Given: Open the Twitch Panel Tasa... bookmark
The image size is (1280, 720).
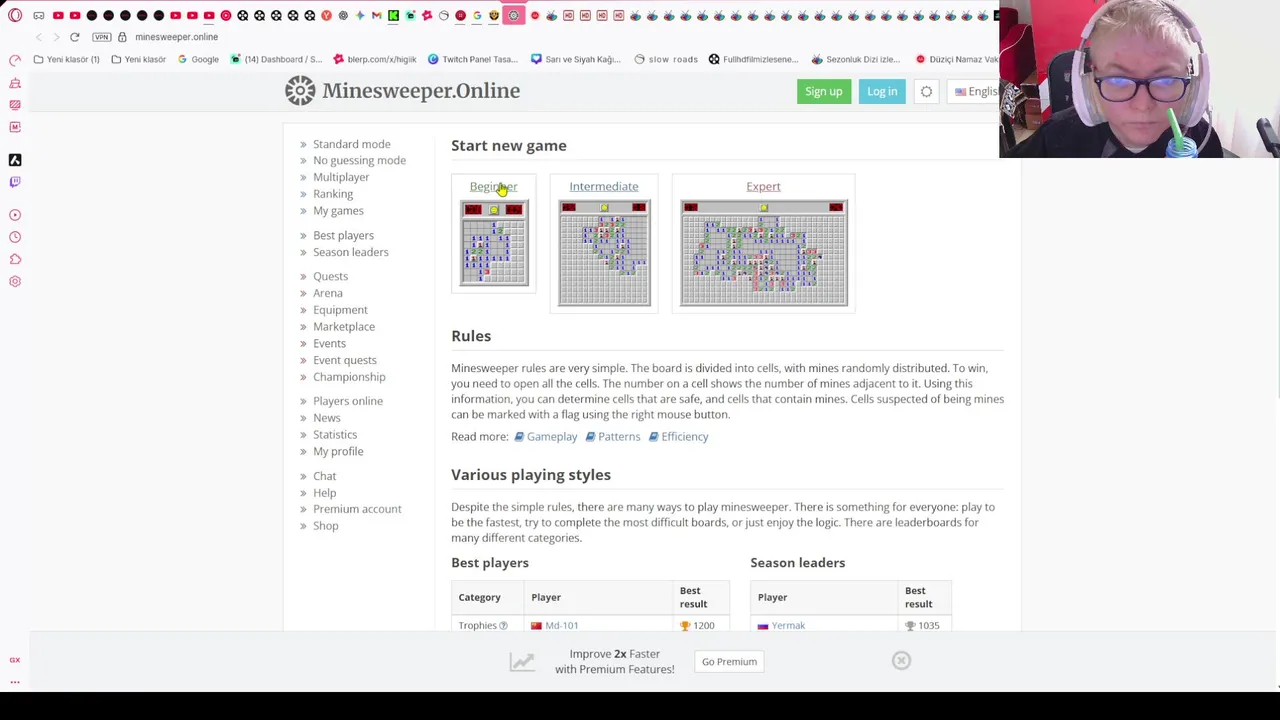Looking at the screenshot, I should coord(473,59).
